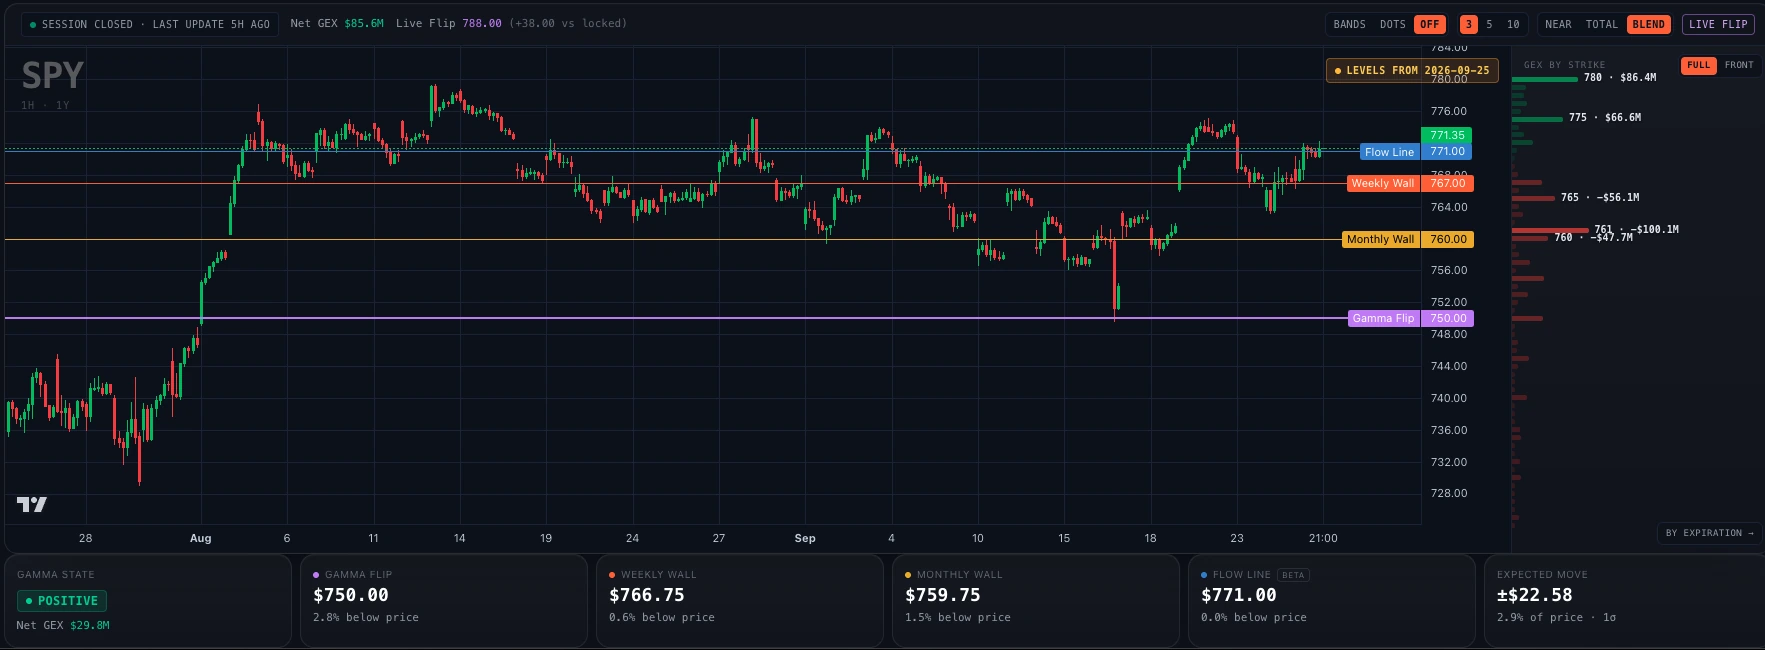
Task: Switch GEX mode to NEAR
Action: (1558, 24)
